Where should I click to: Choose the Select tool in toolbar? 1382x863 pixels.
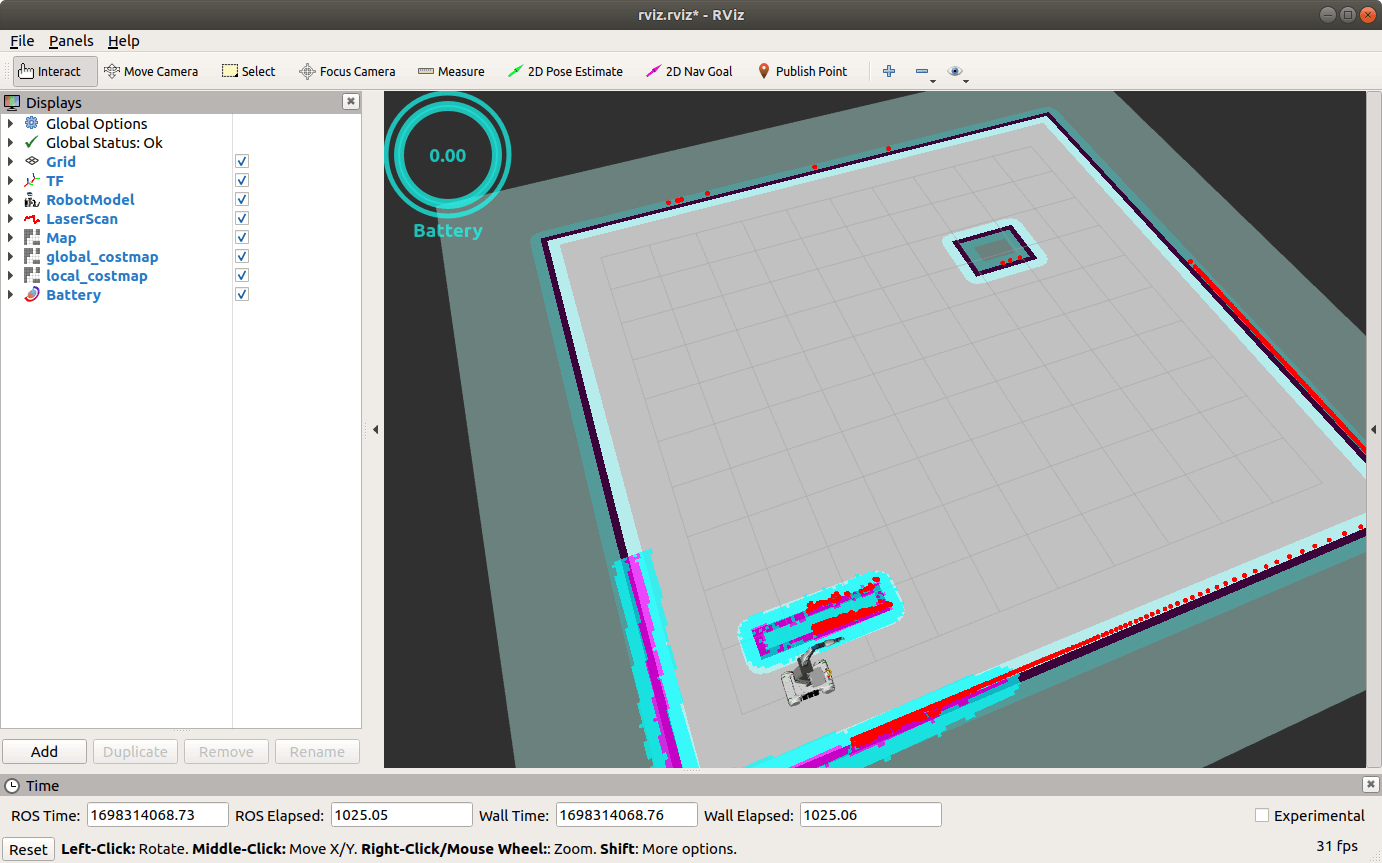pos(248,71)
